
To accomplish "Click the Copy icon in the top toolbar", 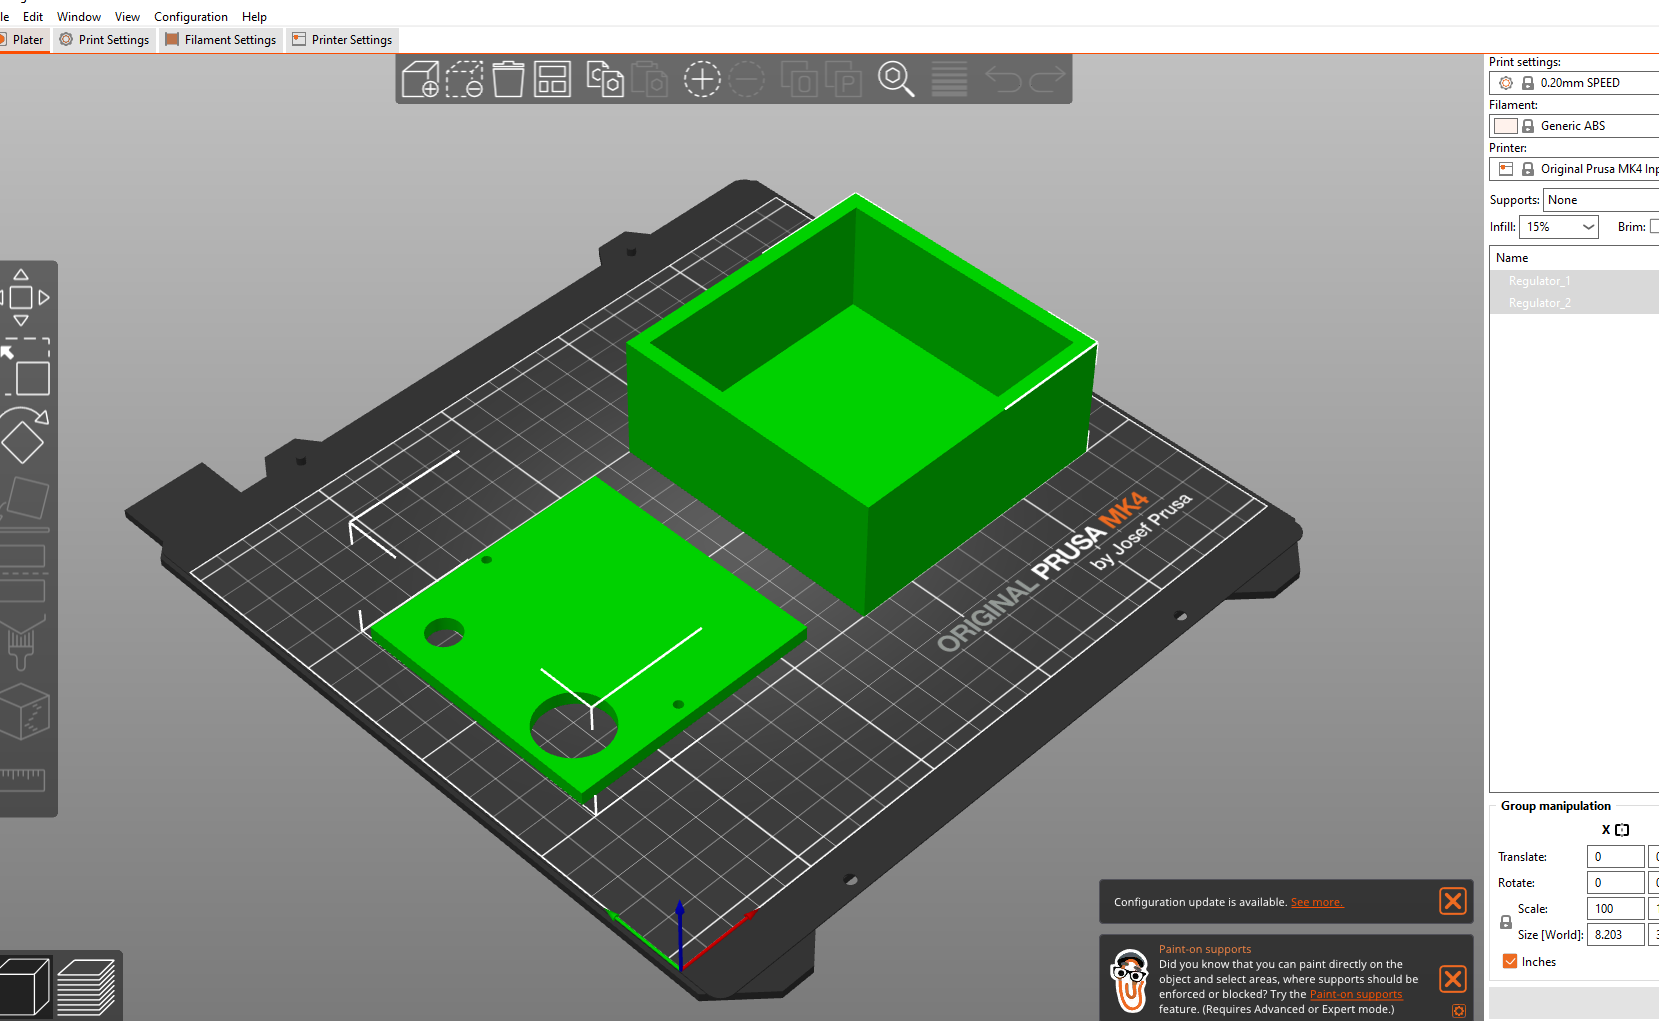I will click(x=604, y=79).
